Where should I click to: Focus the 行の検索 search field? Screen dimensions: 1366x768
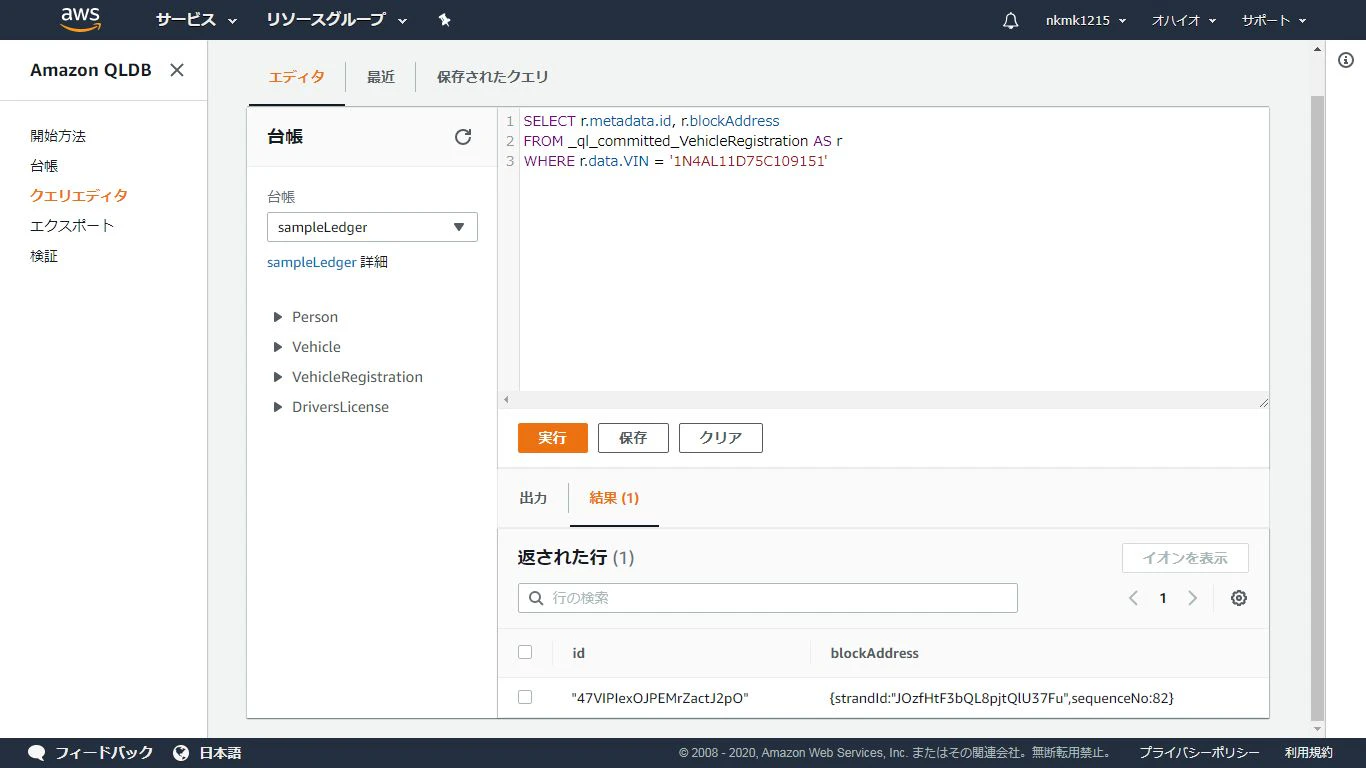768,598
